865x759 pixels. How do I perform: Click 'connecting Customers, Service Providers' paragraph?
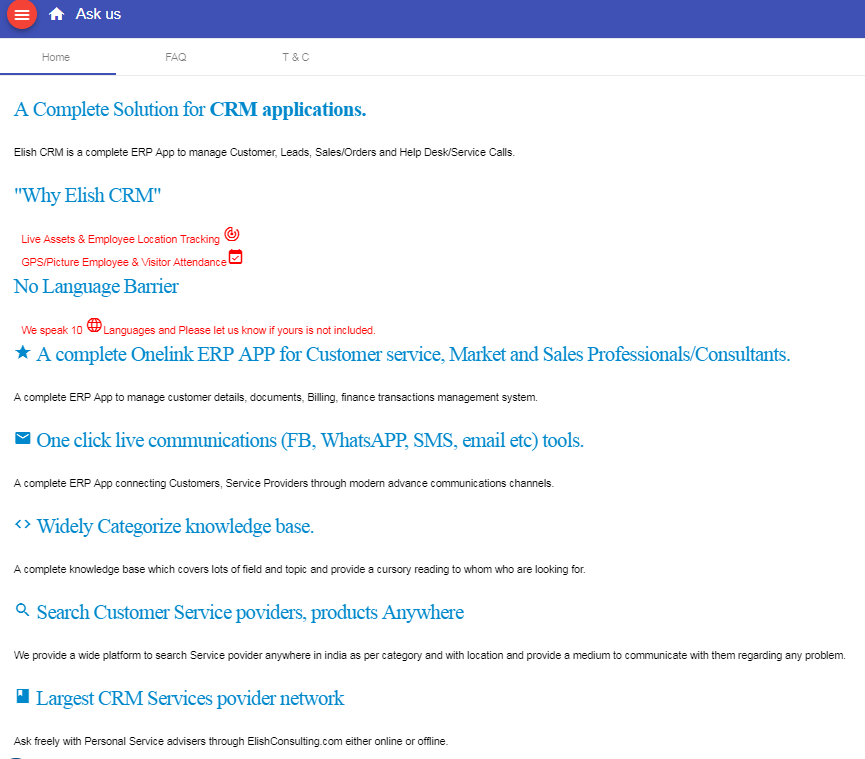point(284,483)
